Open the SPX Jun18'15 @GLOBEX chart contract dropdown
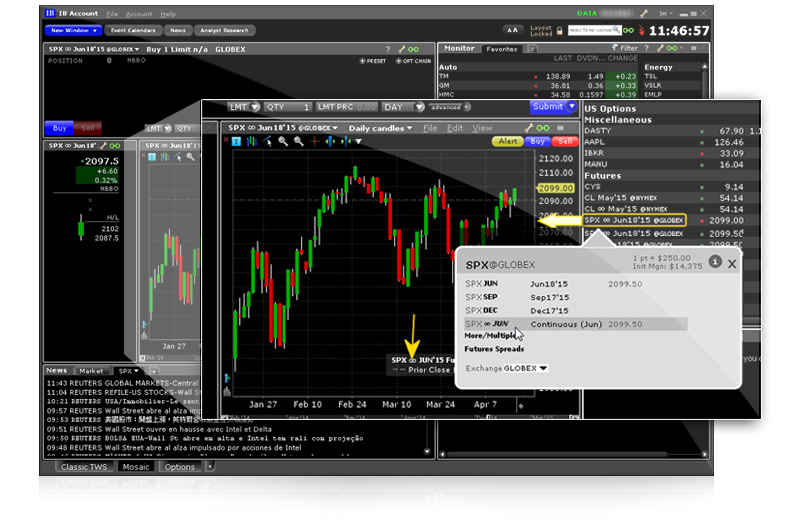The height and width of the screenshot is (520, 800). click(x=283, y=128)
